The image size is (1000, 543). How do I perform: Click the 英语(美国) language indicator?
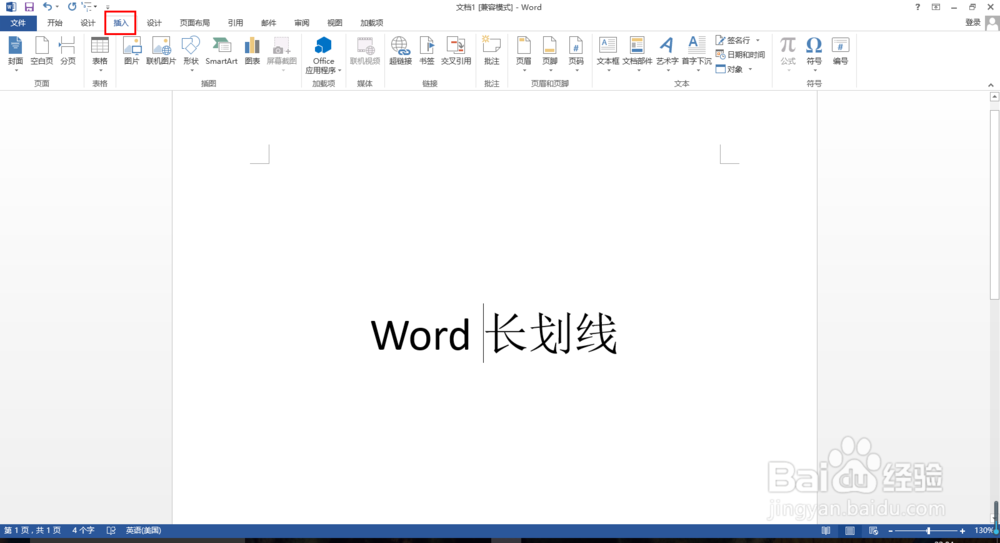(143, 530)
